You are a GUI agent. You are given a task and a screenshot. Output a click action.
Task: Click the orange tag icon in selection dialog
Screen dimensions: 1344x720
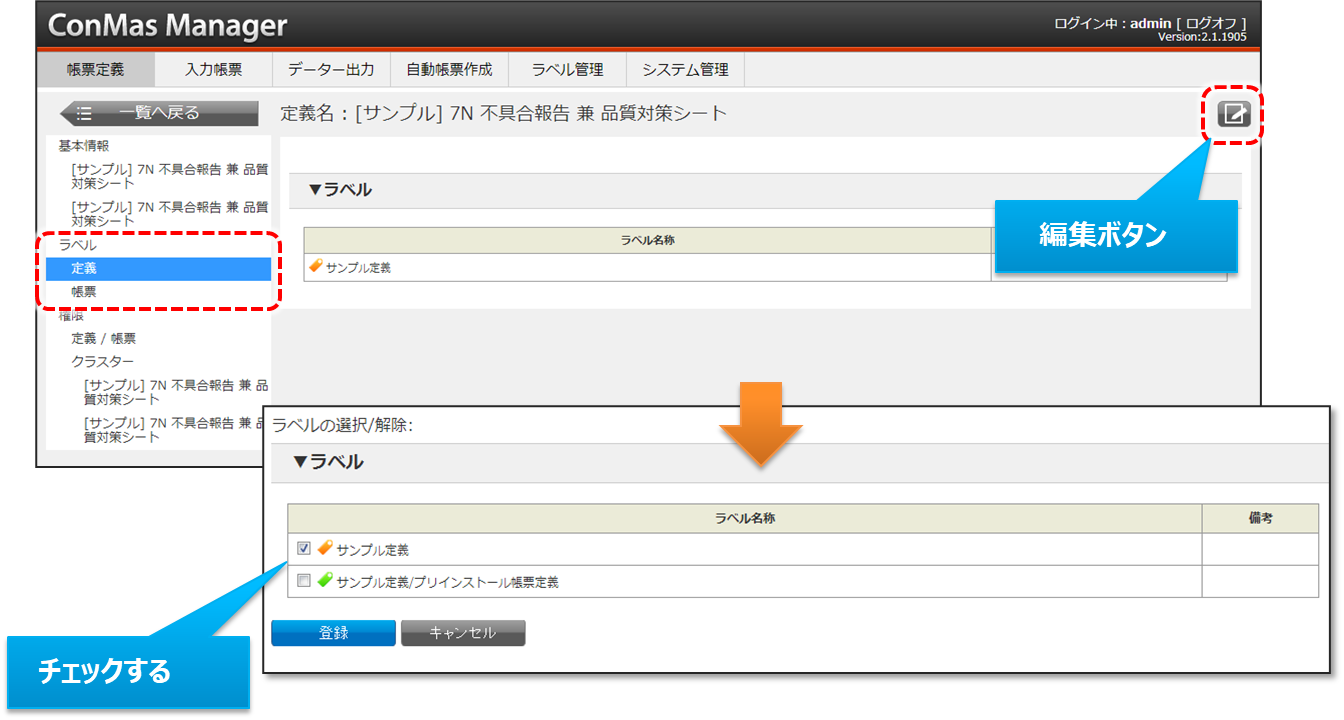click(325, 548)
